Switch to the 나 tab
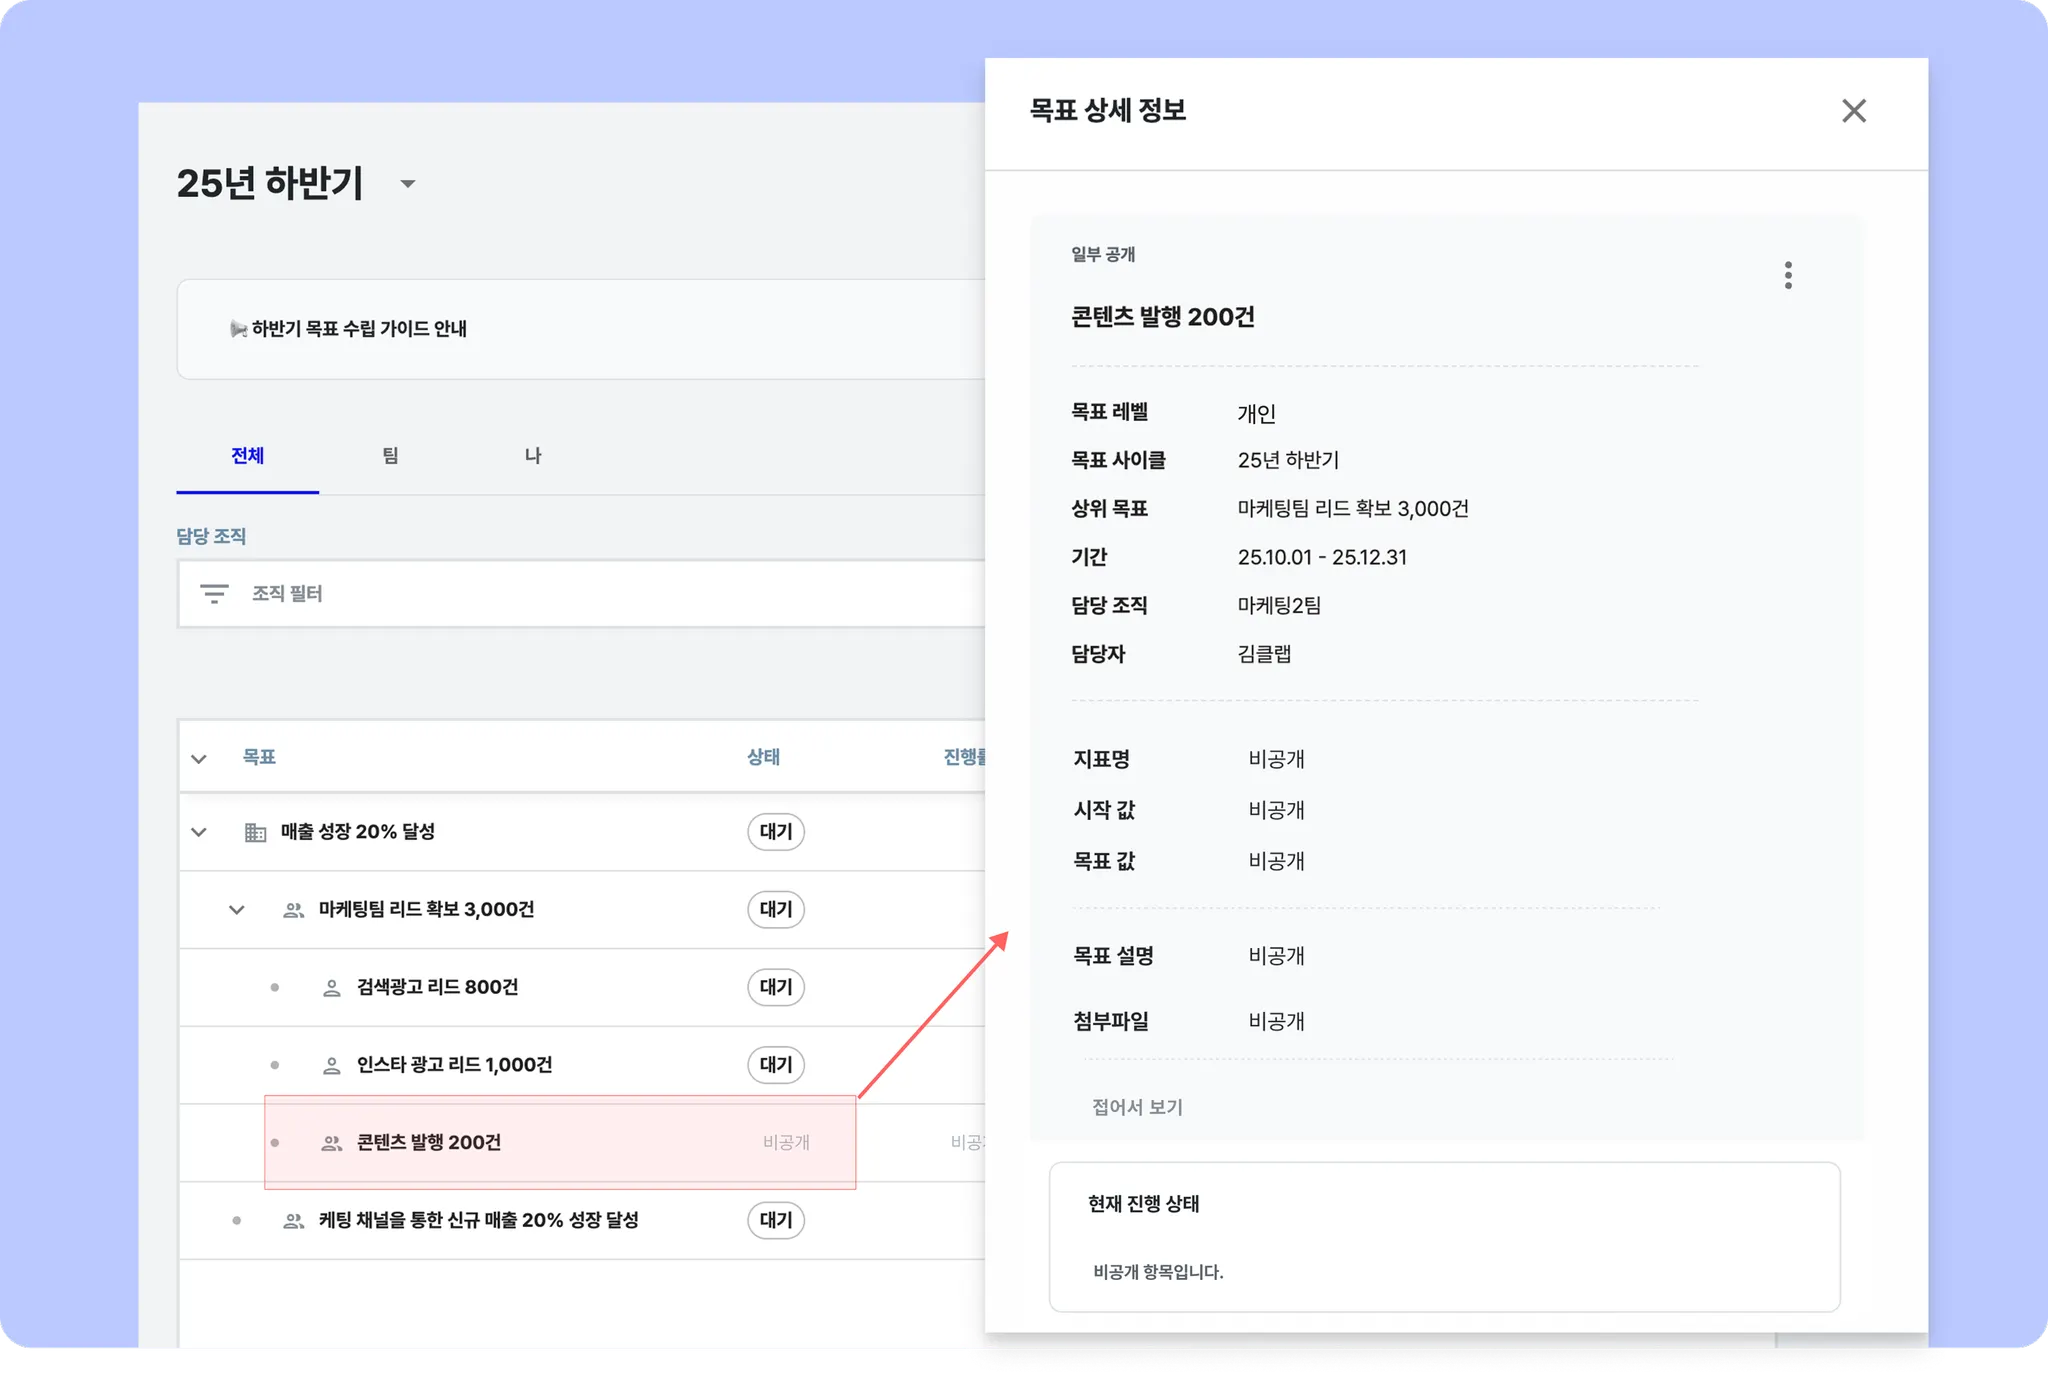This screenshot has height=1378, width=2048. coord(533,456)
